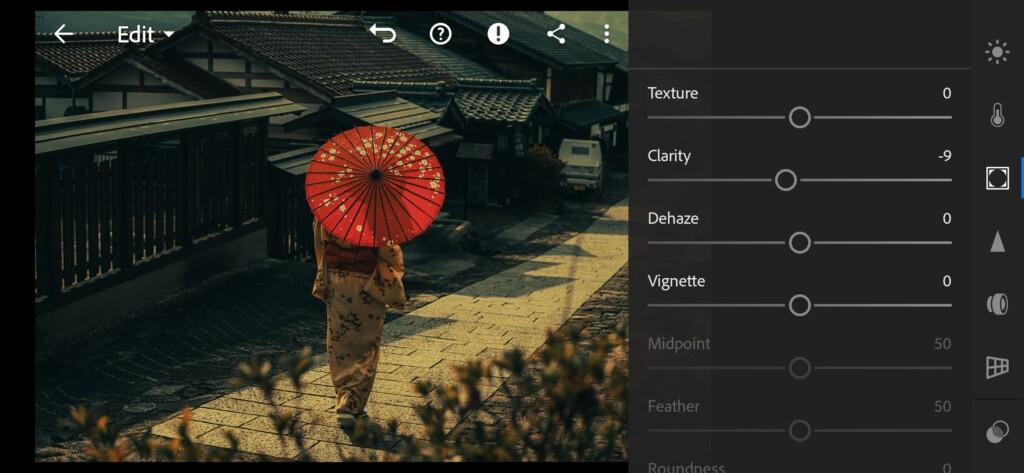Open the Edit mode dropdown
Screen dimensions: 1024x473
(x=145, y=35)
